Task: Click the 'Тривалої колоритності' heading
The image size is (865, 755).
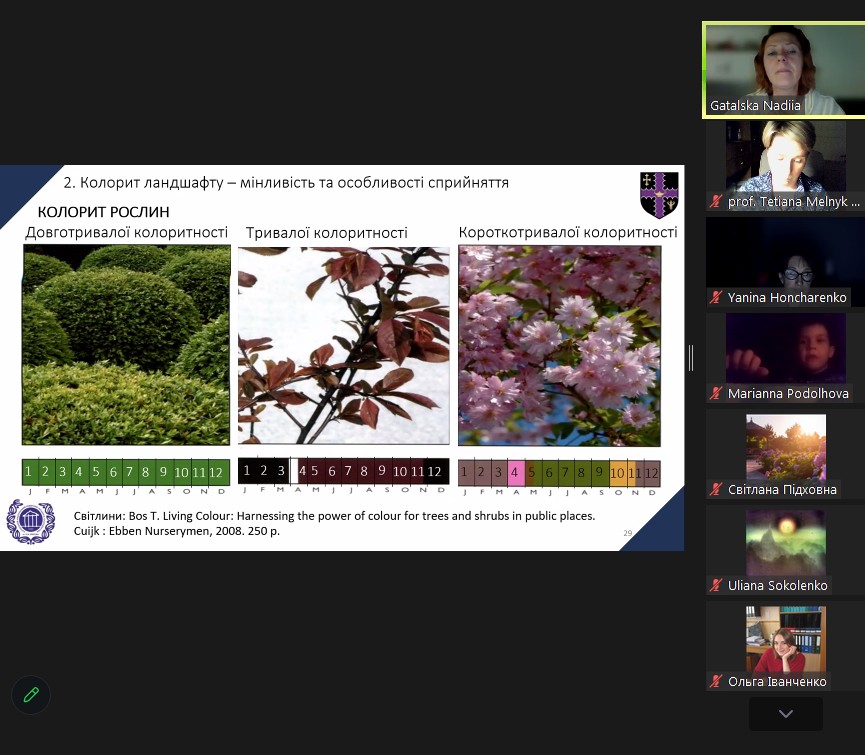Action: [327, 233]
